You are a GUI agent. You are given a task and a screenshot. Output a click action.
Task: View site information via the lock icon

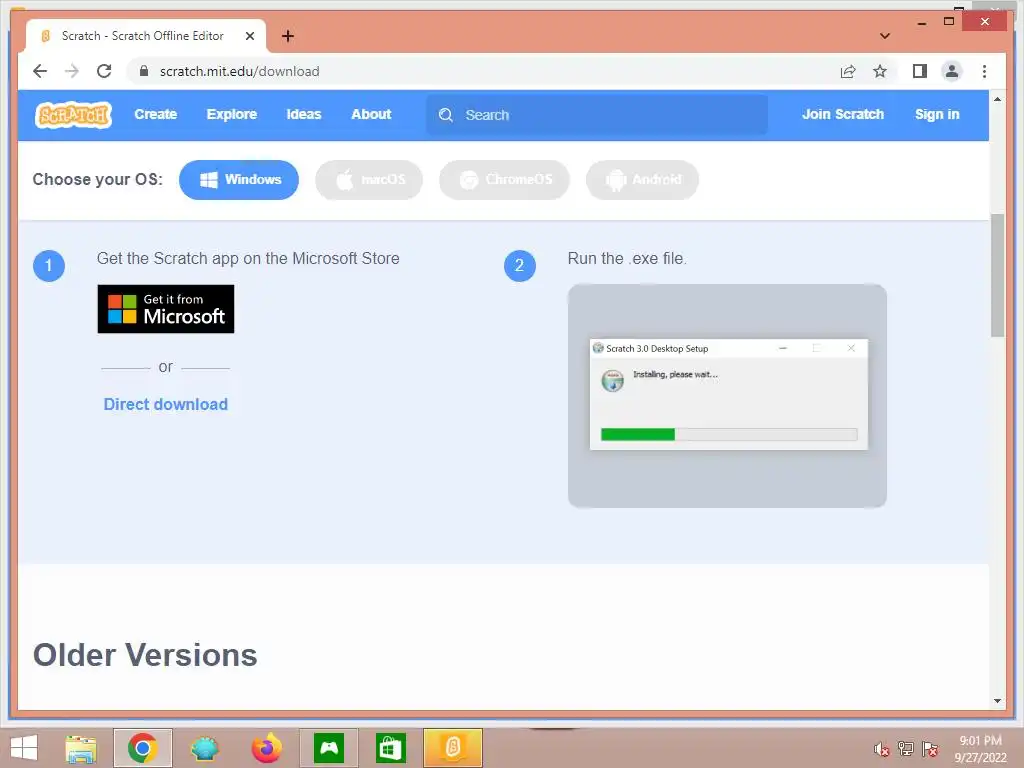[x=144, y=71]
